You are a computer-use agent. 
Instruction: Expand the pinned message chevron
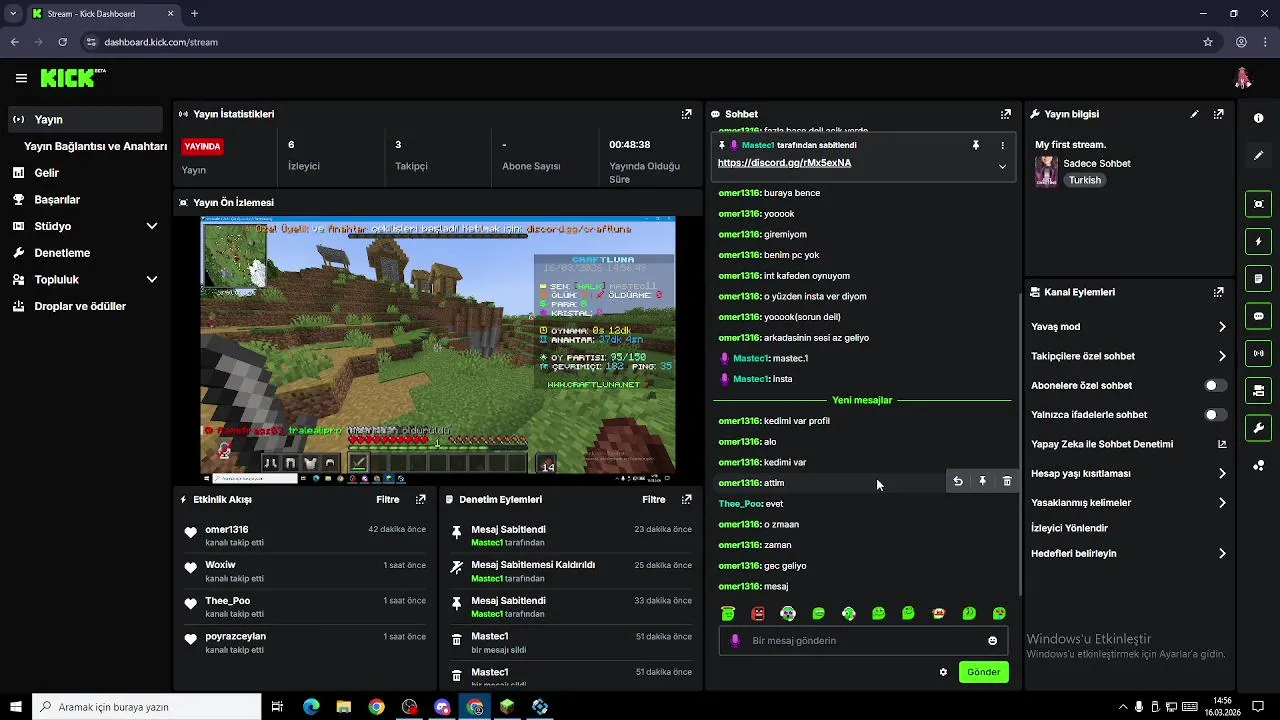pyautogui.click(x=1002, y=166)
